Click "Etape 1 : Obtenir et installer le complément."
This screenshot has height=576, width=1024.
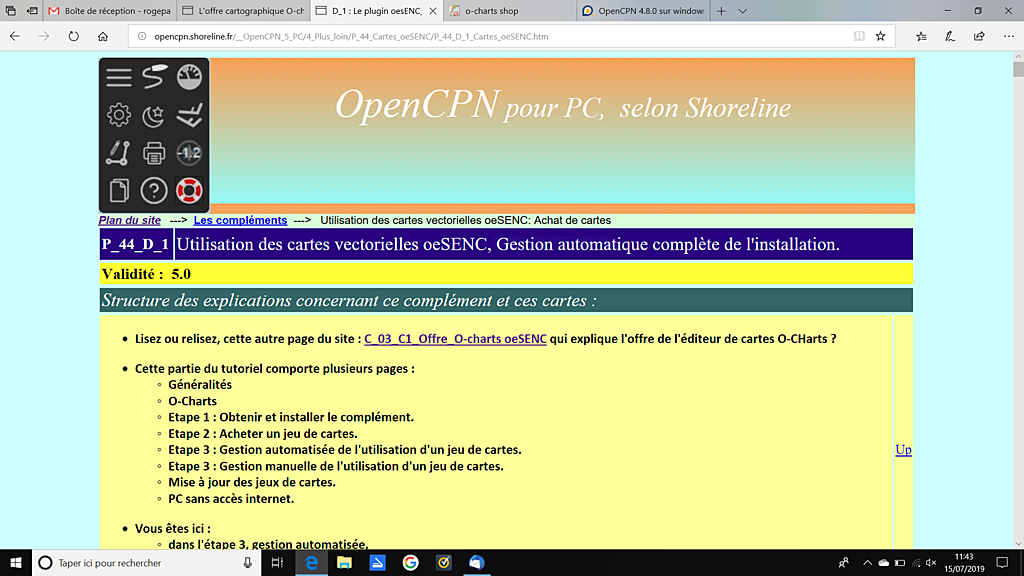(x=291, y=417)
